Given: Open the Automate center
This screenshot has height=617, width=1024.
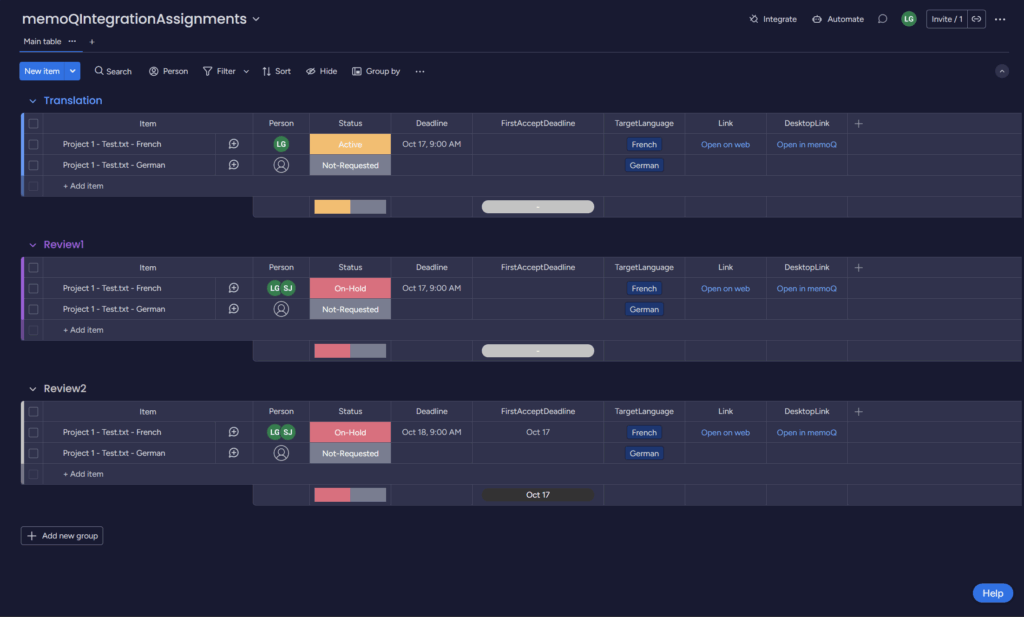Looking at the screenshot, I should (838, 19).
